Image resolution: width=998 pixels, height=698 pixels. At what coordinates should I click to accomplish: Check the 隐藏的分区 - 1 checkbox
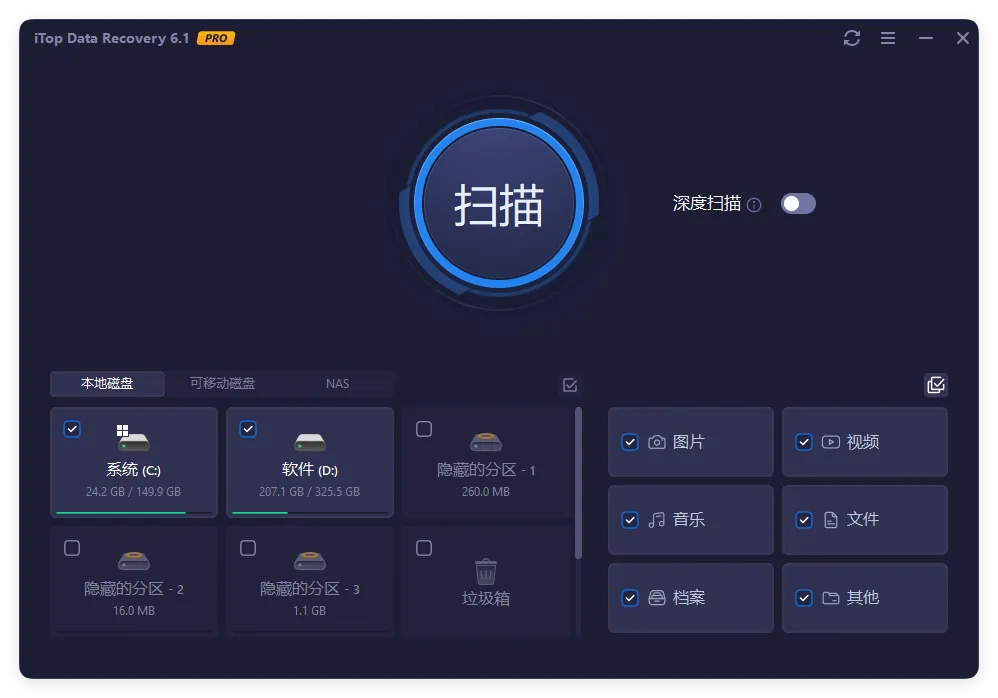tap(424, 429)
